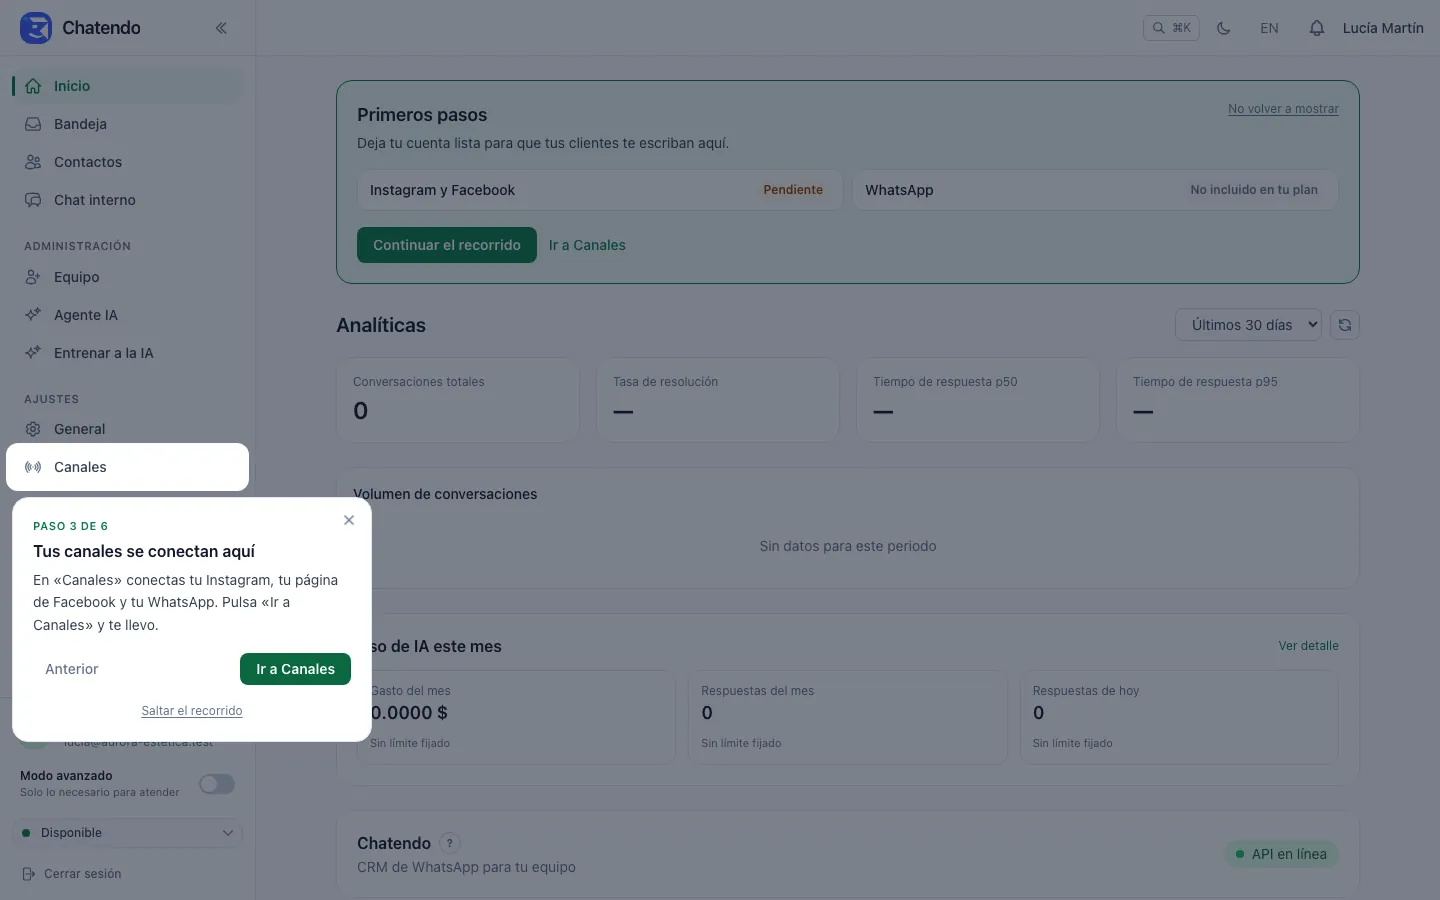
Task: Switch the language to EN
Action: point(1269,28)
